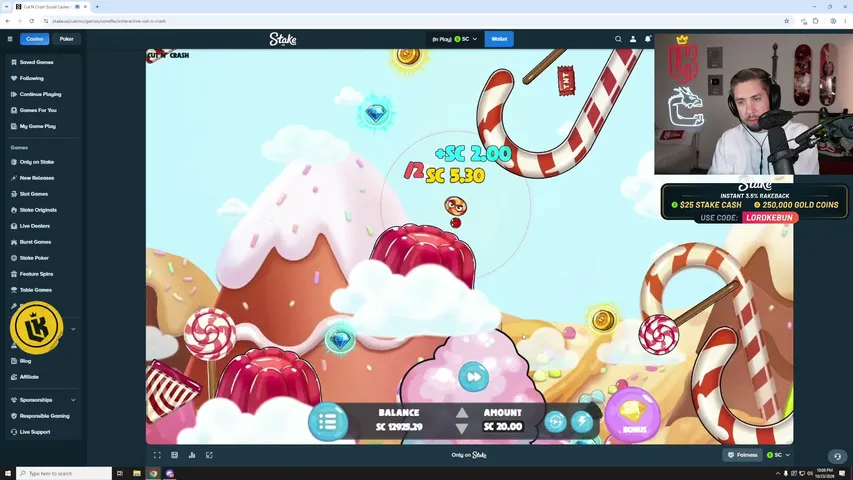
Task: Toggle the hamburger sidebar menu
Action: (10, 39)
